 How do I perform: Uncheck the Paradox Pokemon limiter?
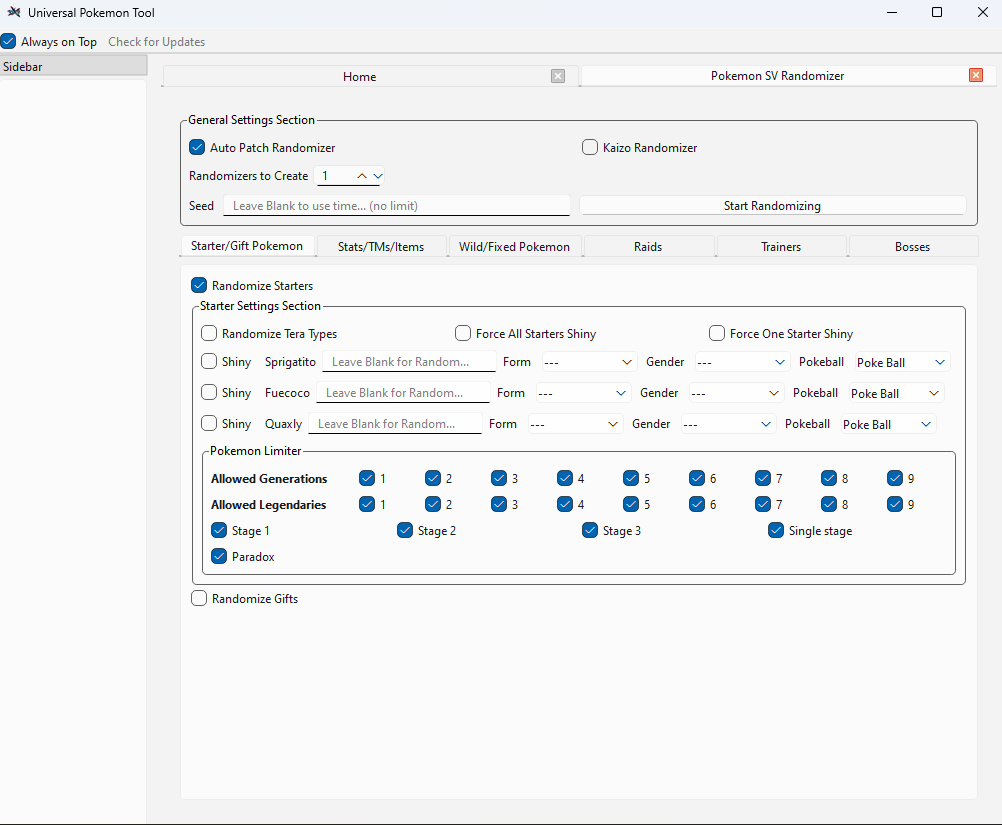point(219,557)
